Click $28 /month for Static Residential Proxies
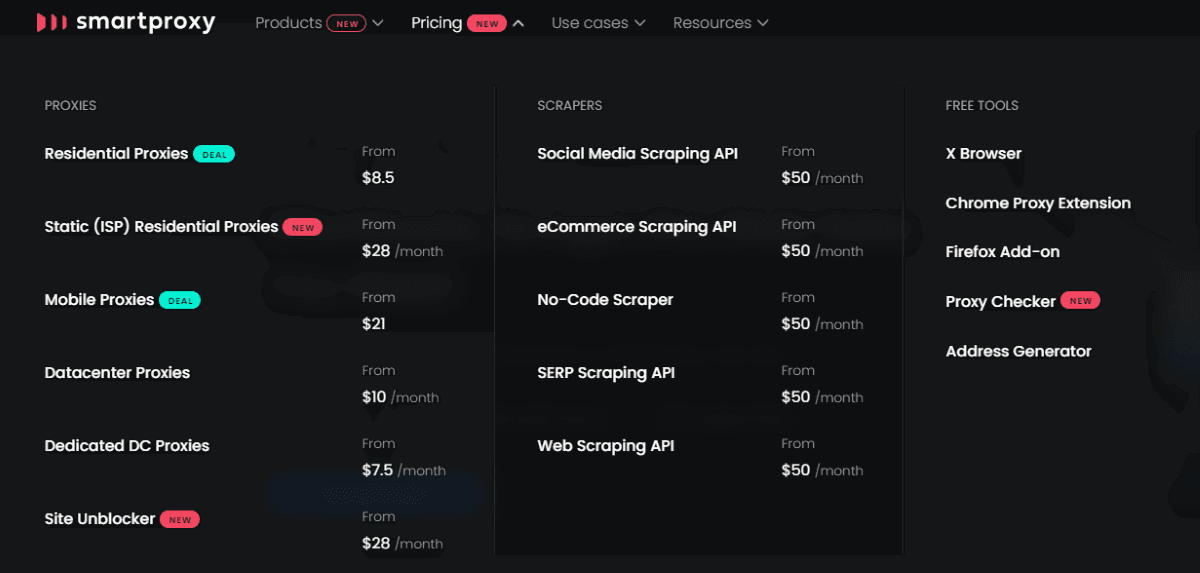Image resolution: width=1200 pixels, height=573 pixels. 402,251
